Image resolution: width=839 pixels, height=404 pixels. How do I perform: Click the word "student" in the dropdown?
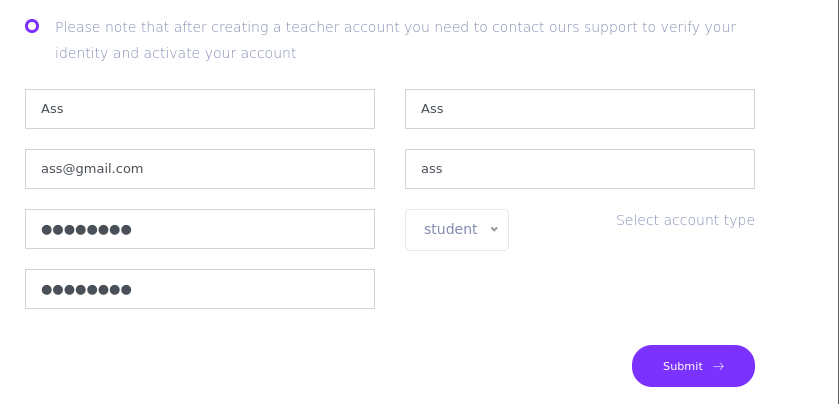tap(450, 229)
